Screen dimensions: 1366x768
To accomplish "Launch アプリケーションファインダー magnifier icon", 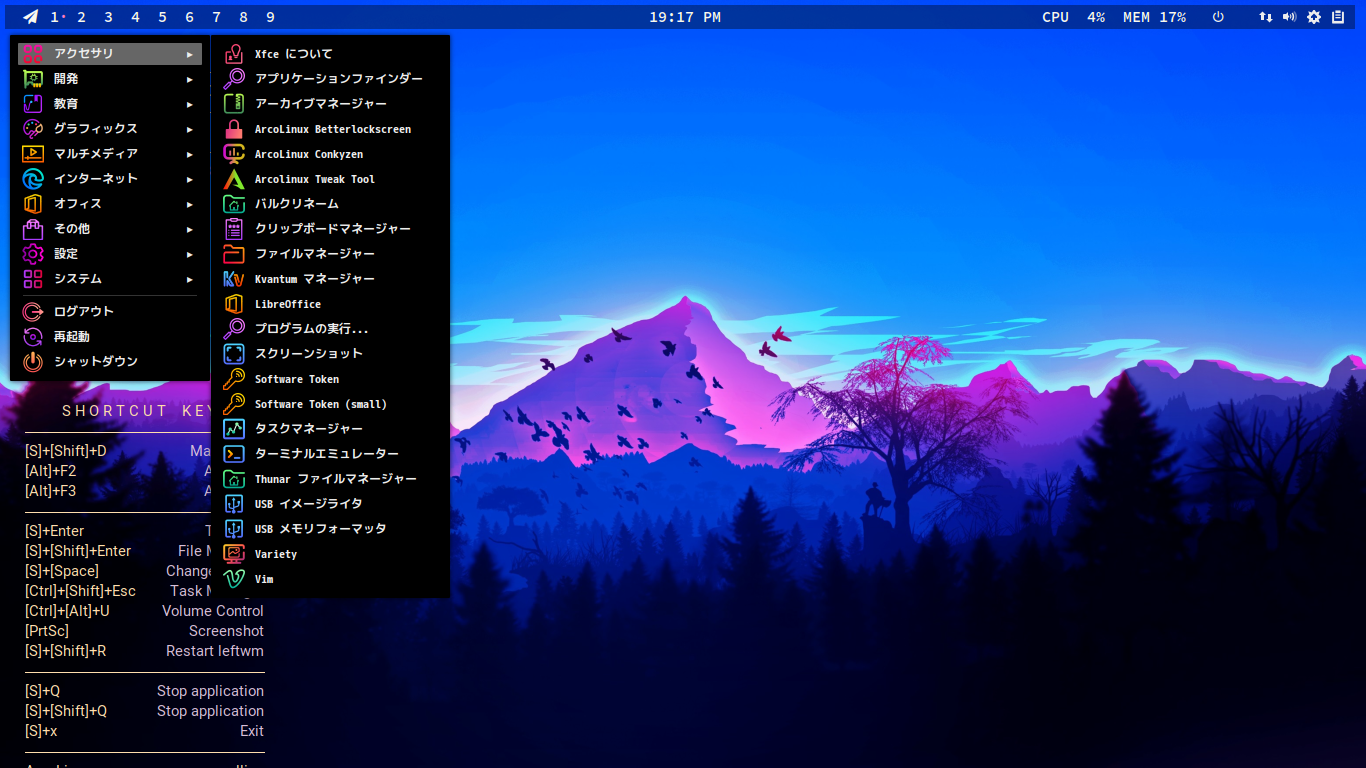I will 234,79.
